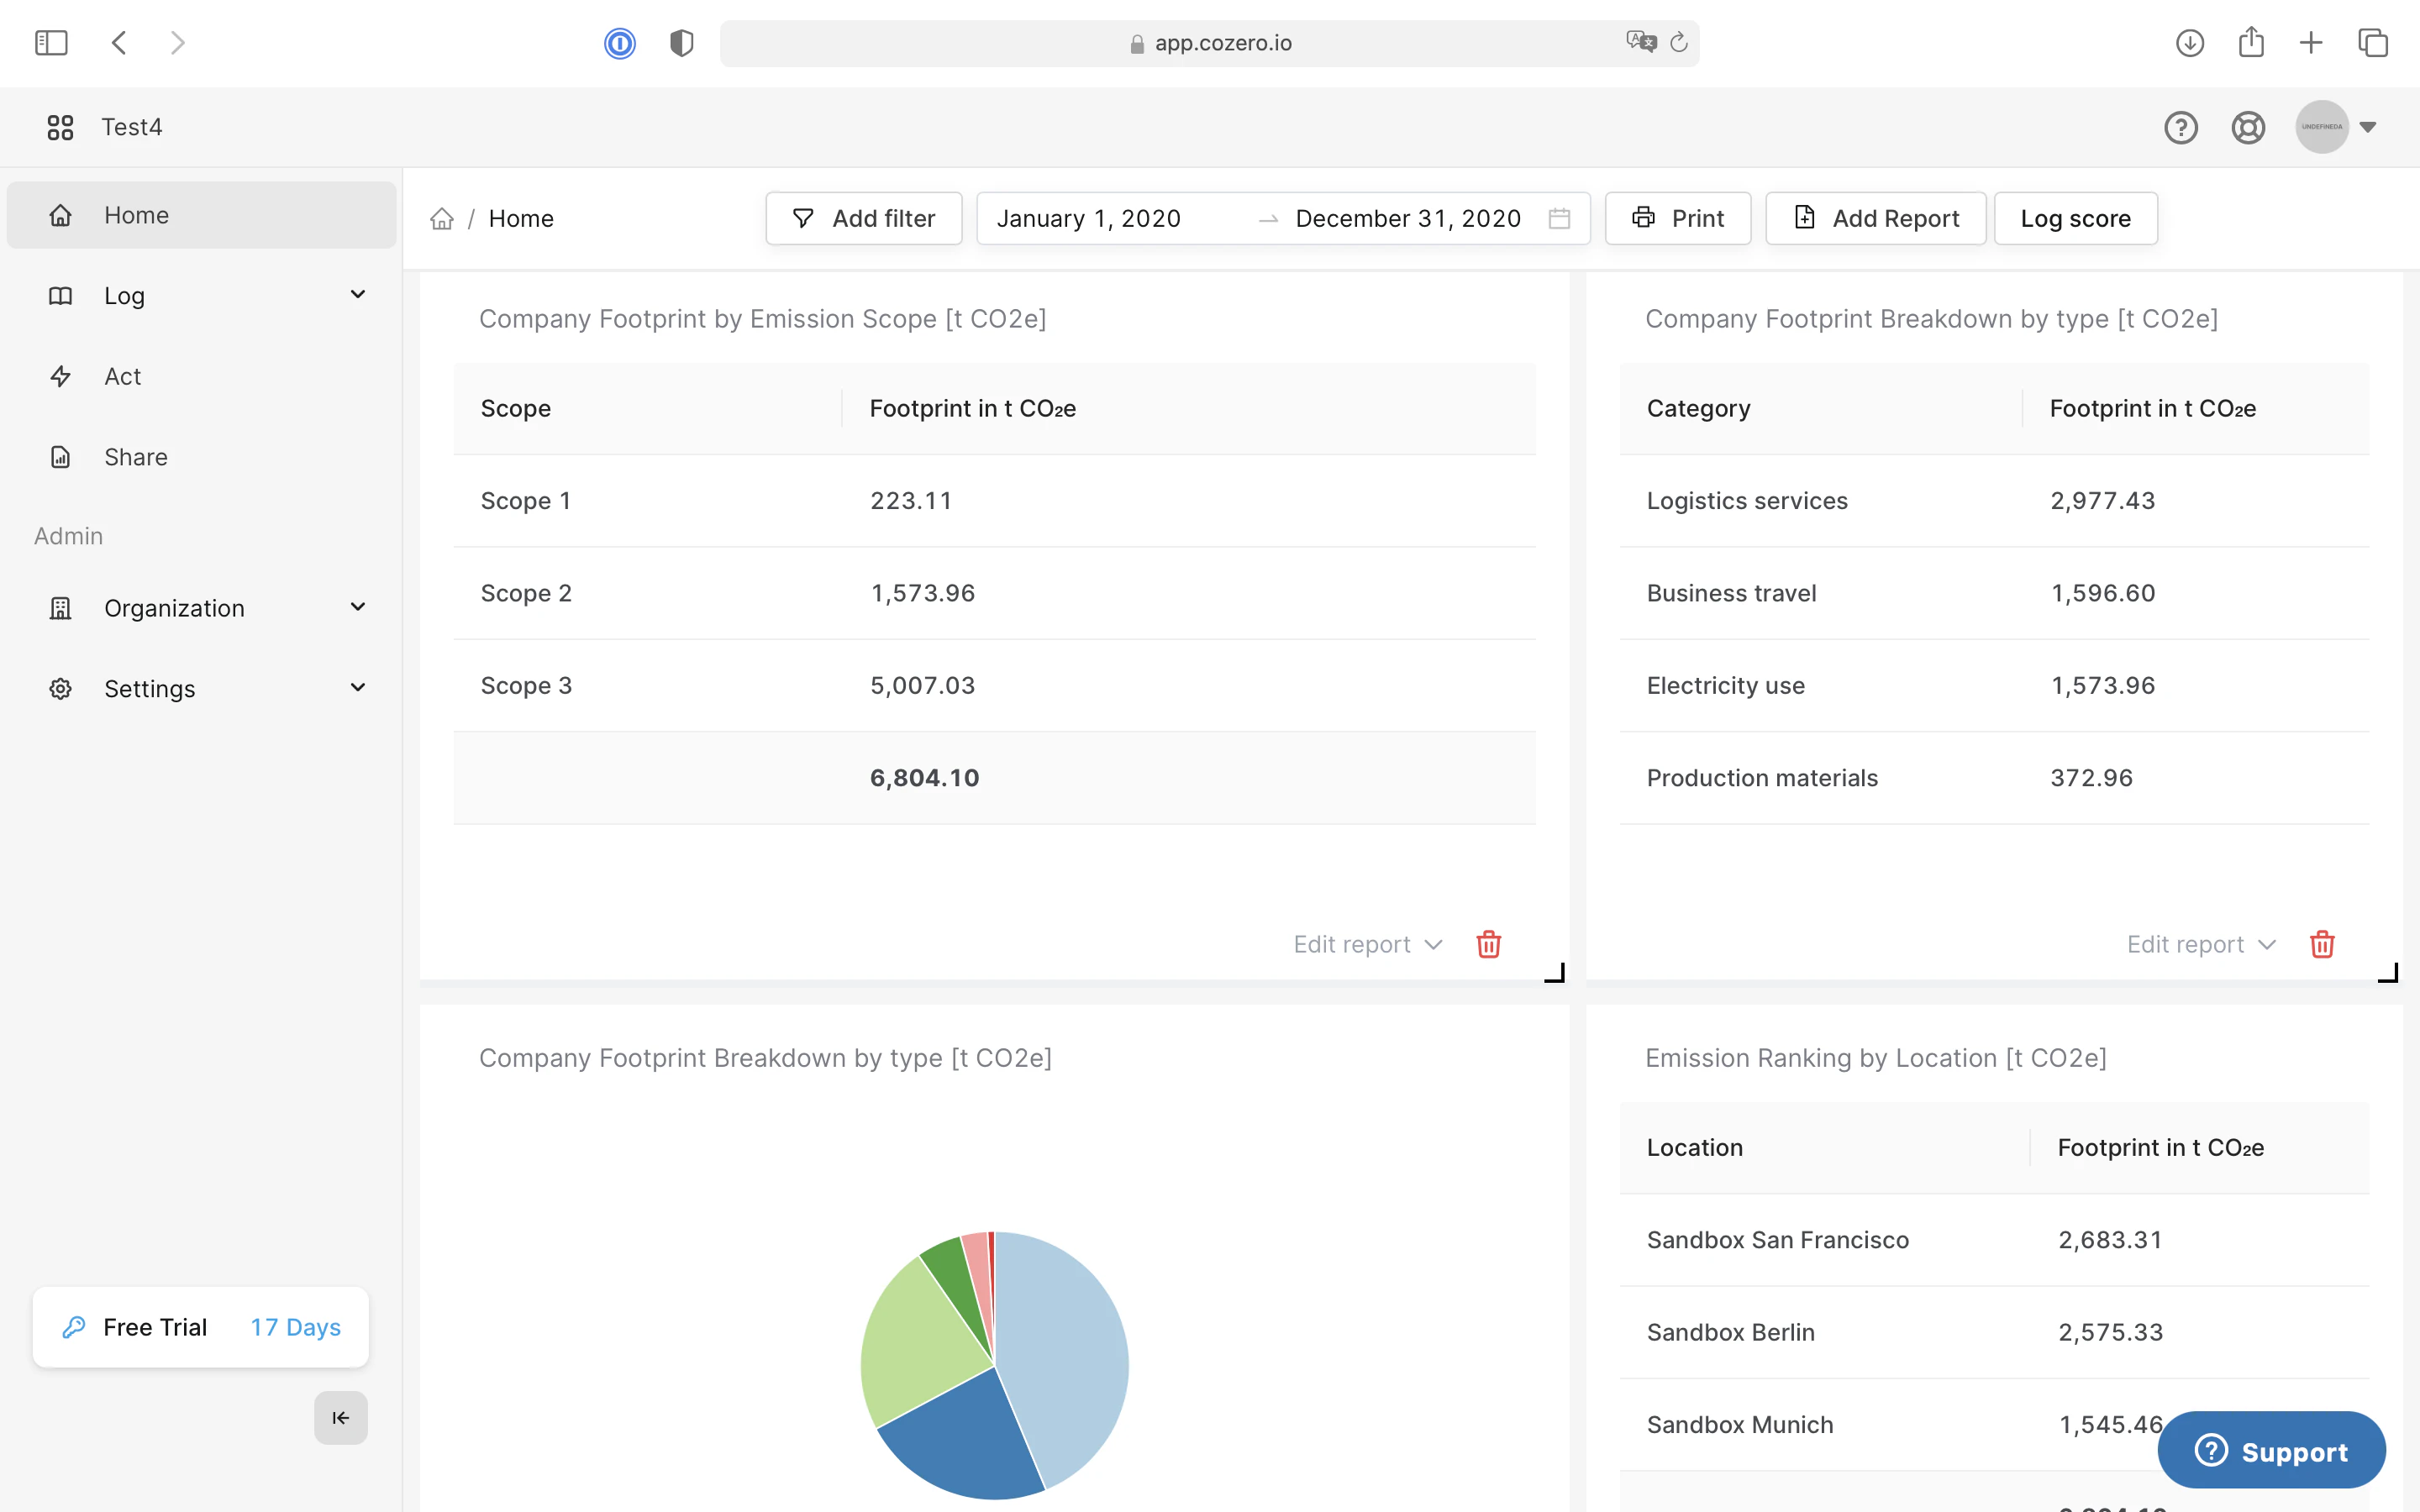Open the Edit report dropdown
The height and width of the screenshot is (1512, 2420).
point(1366,944)
